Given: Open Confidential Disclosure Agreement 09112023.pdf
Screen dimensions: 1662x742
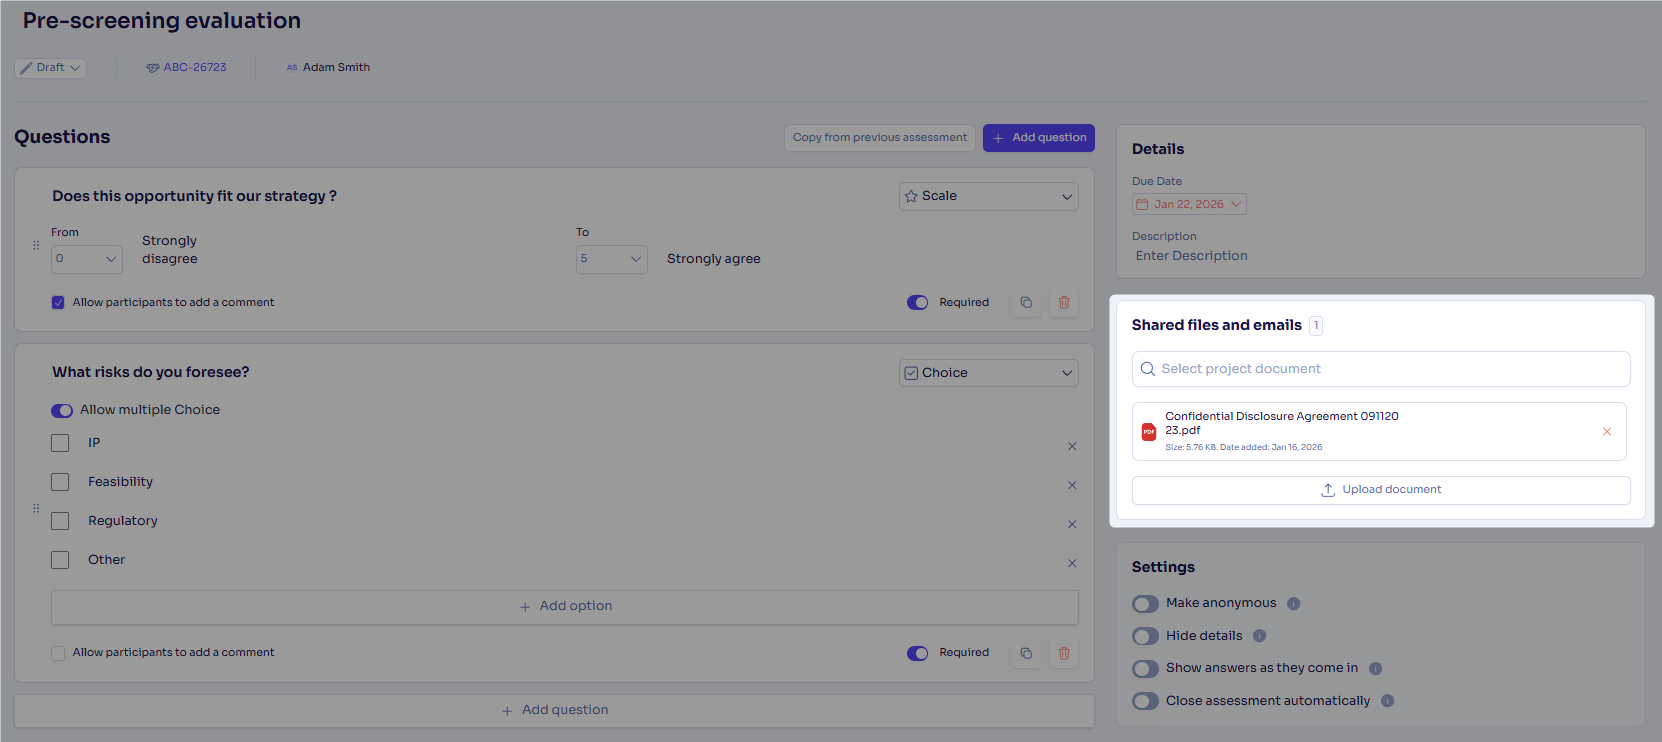Looking at the screenshot, I should tap(1282, 423).
